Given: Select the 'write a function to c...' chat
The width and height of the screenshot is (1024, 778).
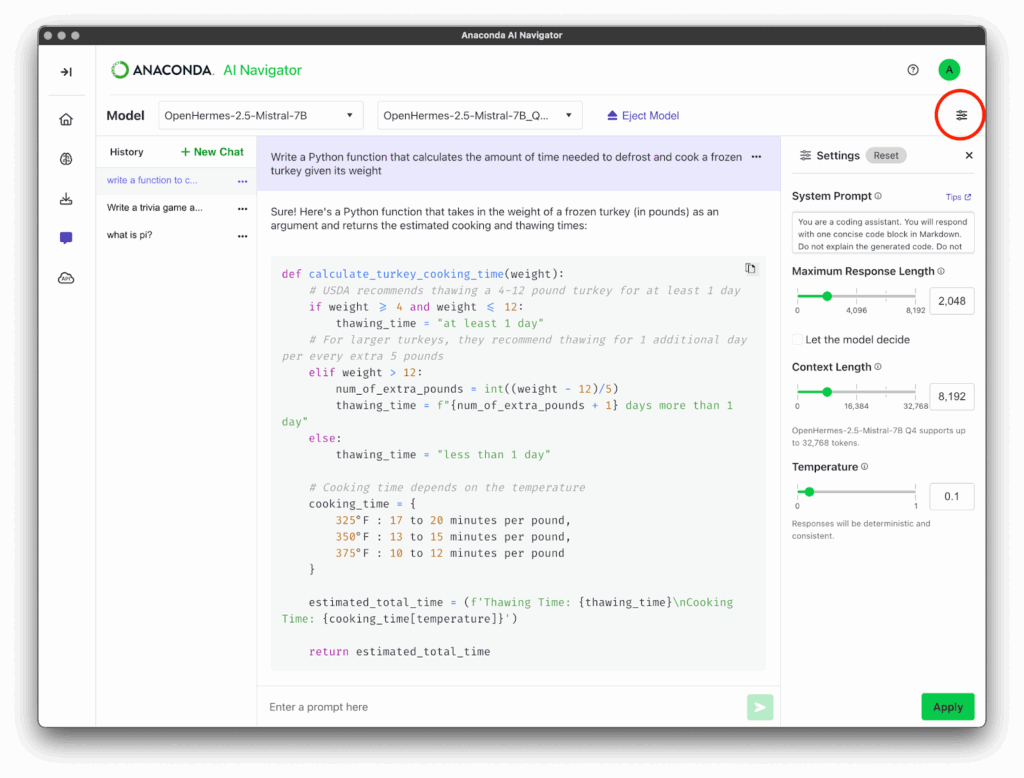Looking at the screenshot, I should 152,180.
